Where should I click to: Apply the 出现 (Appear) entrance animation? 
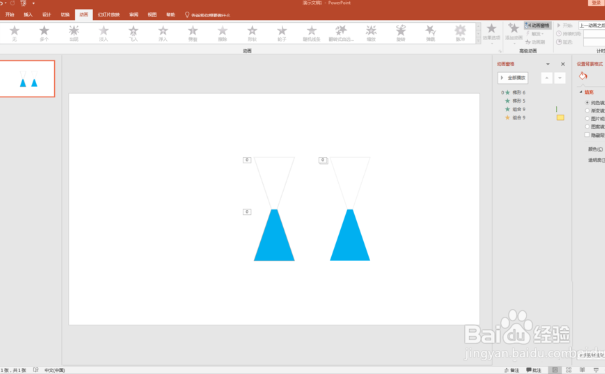74,34
